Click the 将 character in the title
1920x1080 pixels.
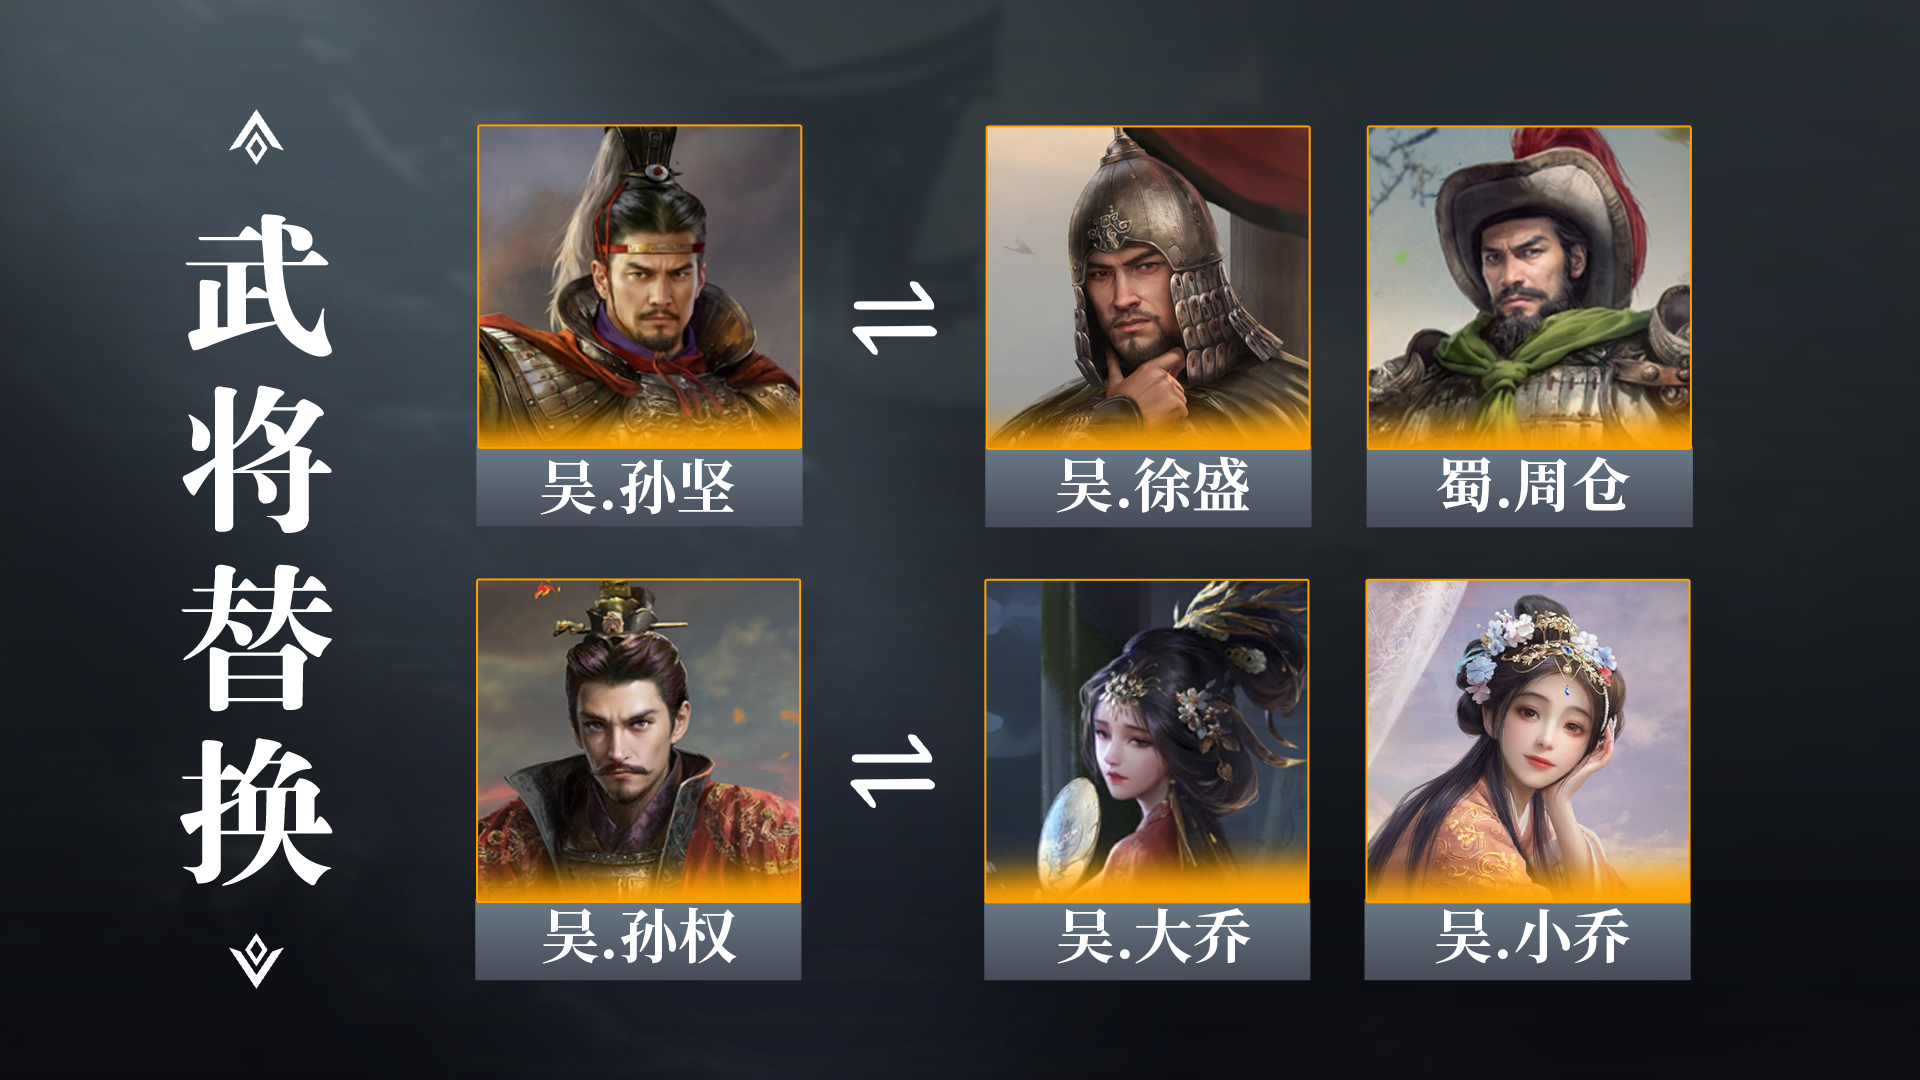[x=258, y=459]
